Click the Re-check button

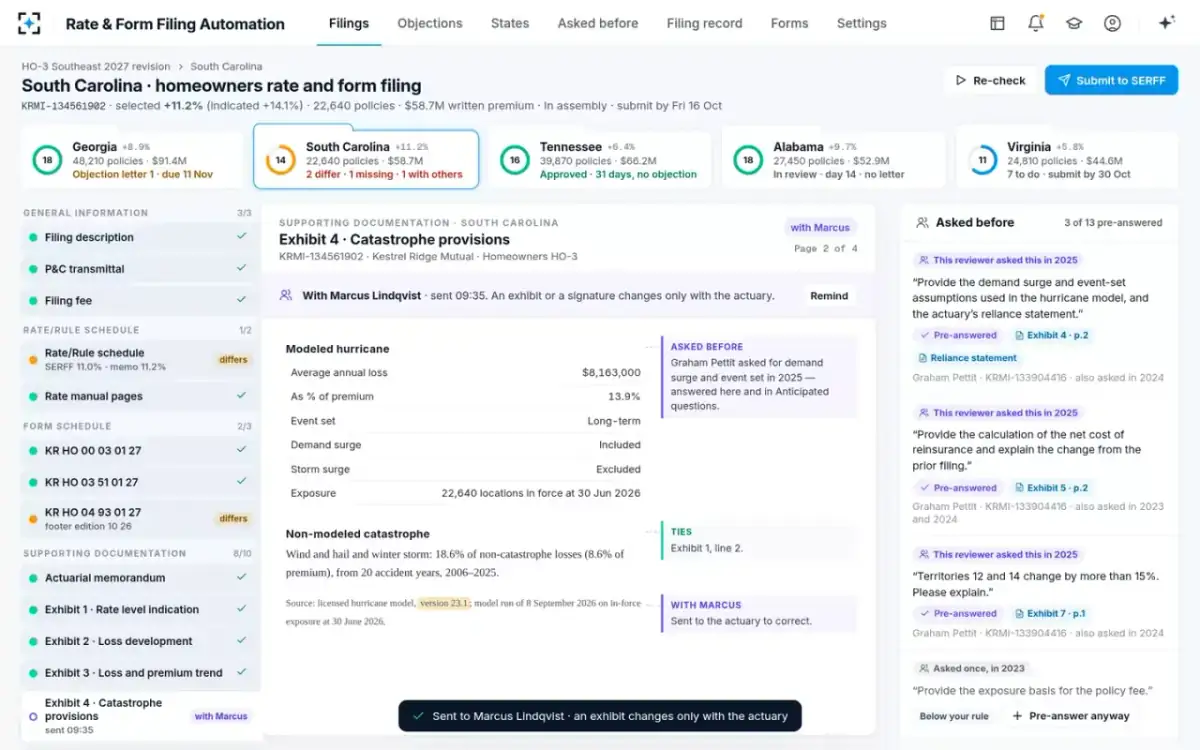point(990,80)
